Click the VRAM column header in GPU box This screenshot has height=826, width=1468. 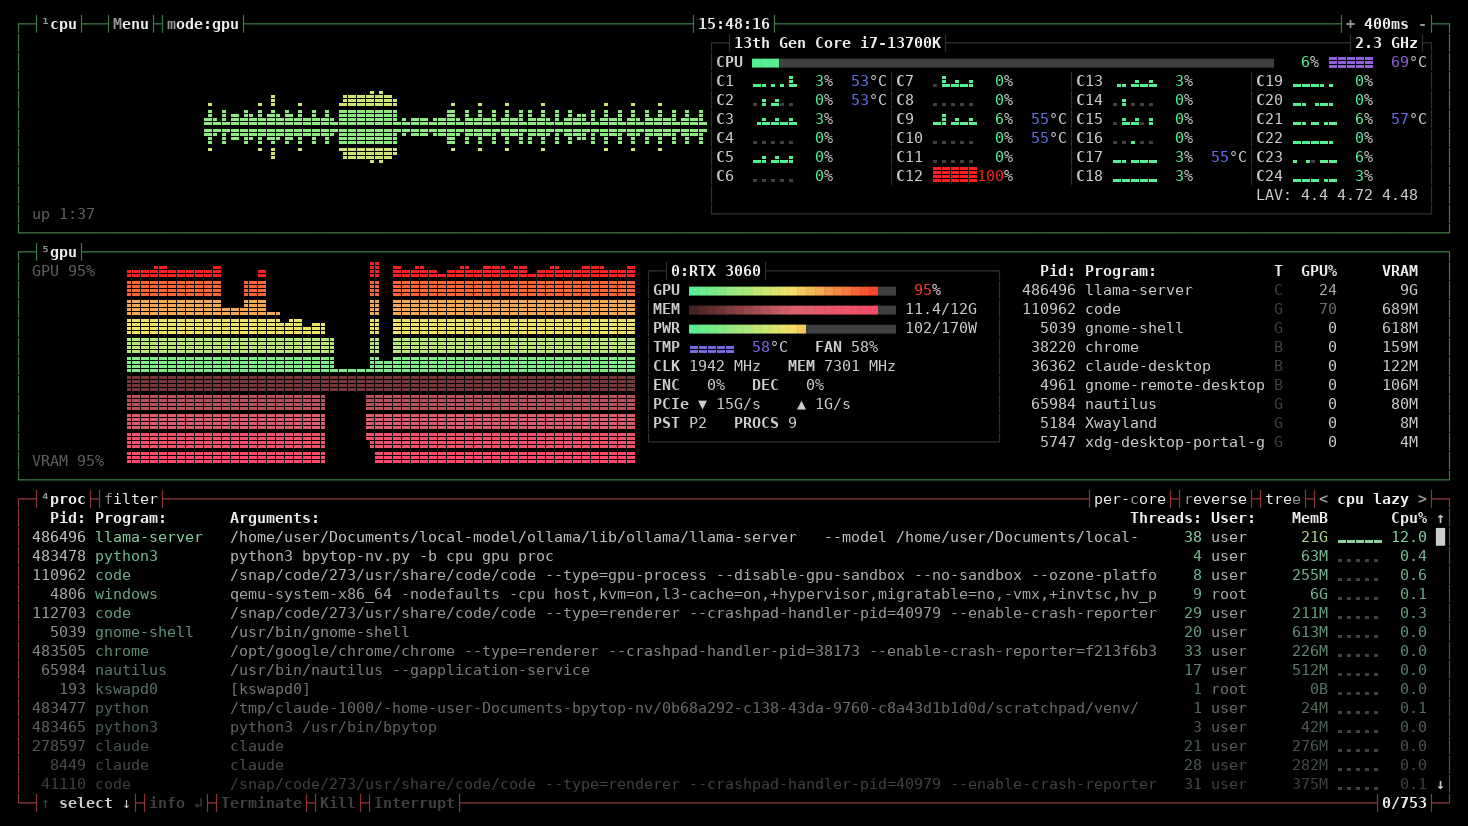click(x=1400, y=271)
